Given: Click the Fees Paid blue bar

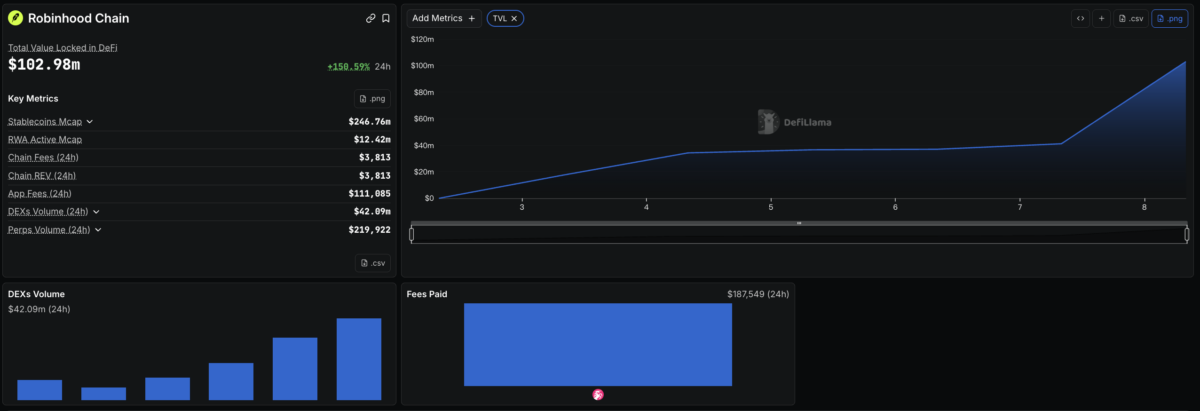Looking at the screenshot, I should pyautogui.click(x=598, y=345).
